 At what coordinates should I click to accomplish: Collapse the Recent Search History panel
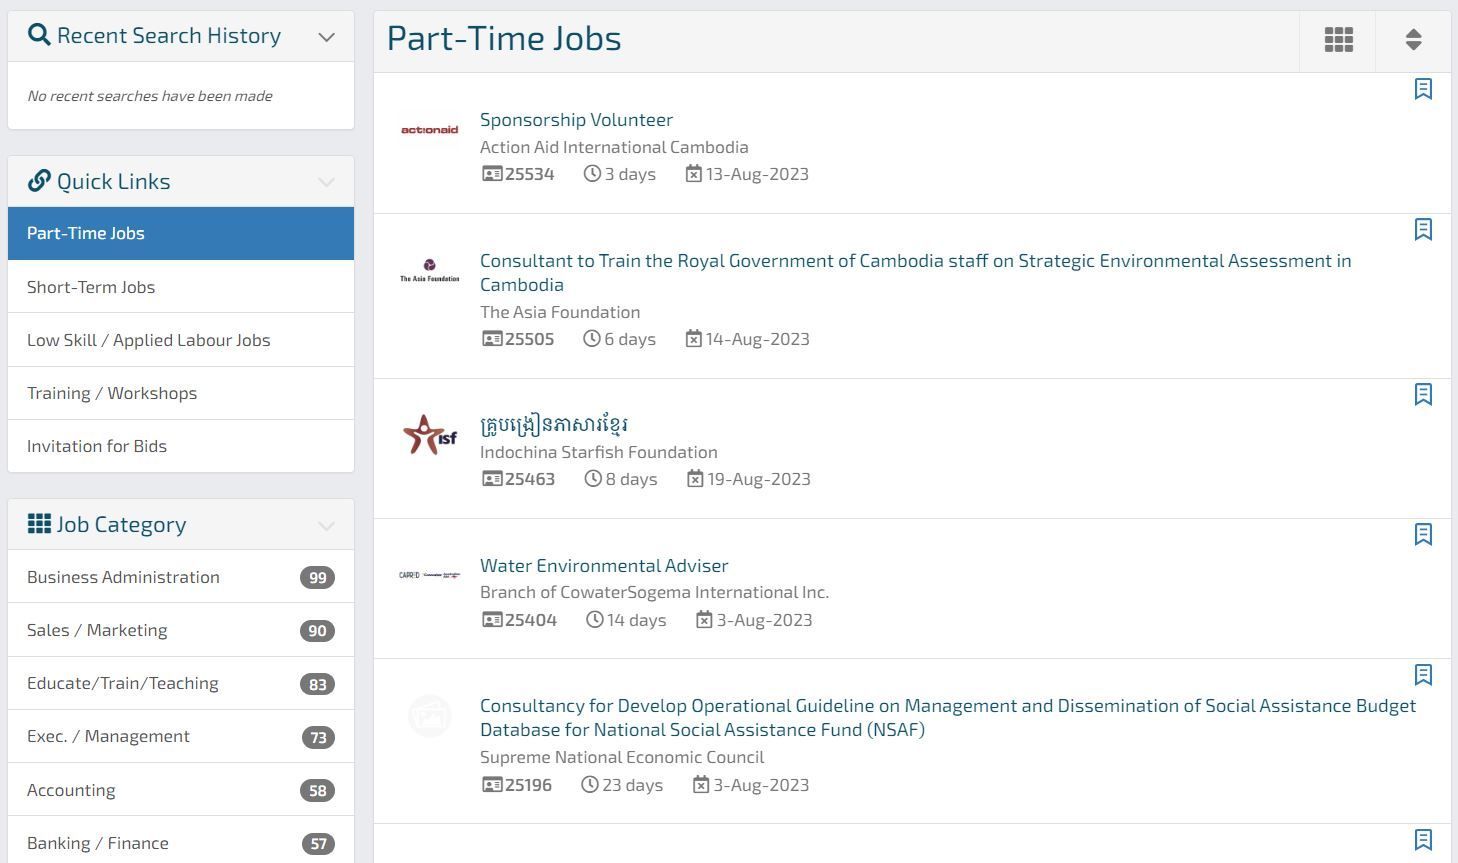click(x=326, y=37)
